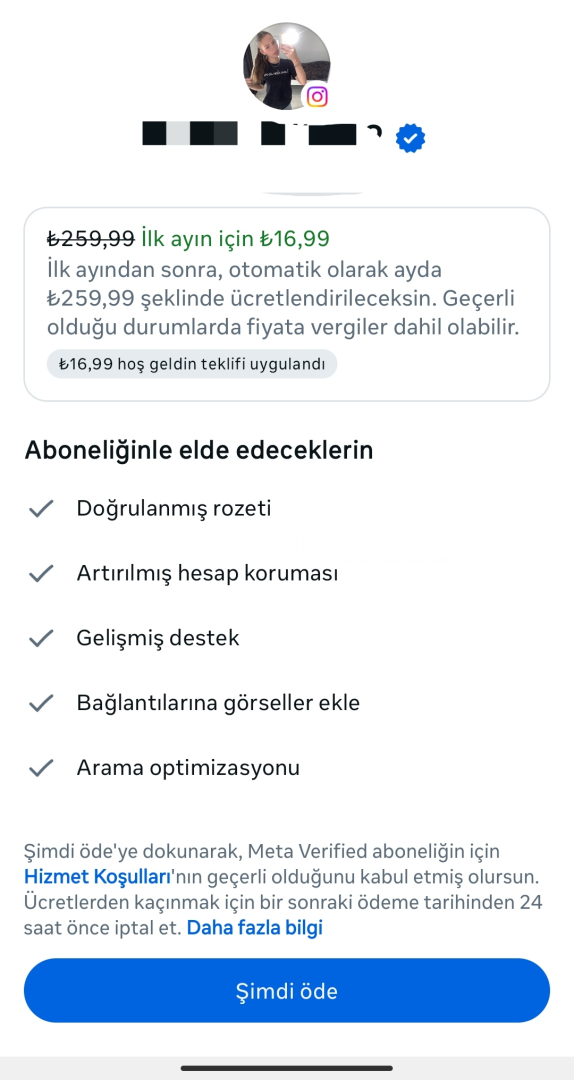Open the Hizmet Koşulları link
Screen dimensions: 574x1080
coord(97,877)
